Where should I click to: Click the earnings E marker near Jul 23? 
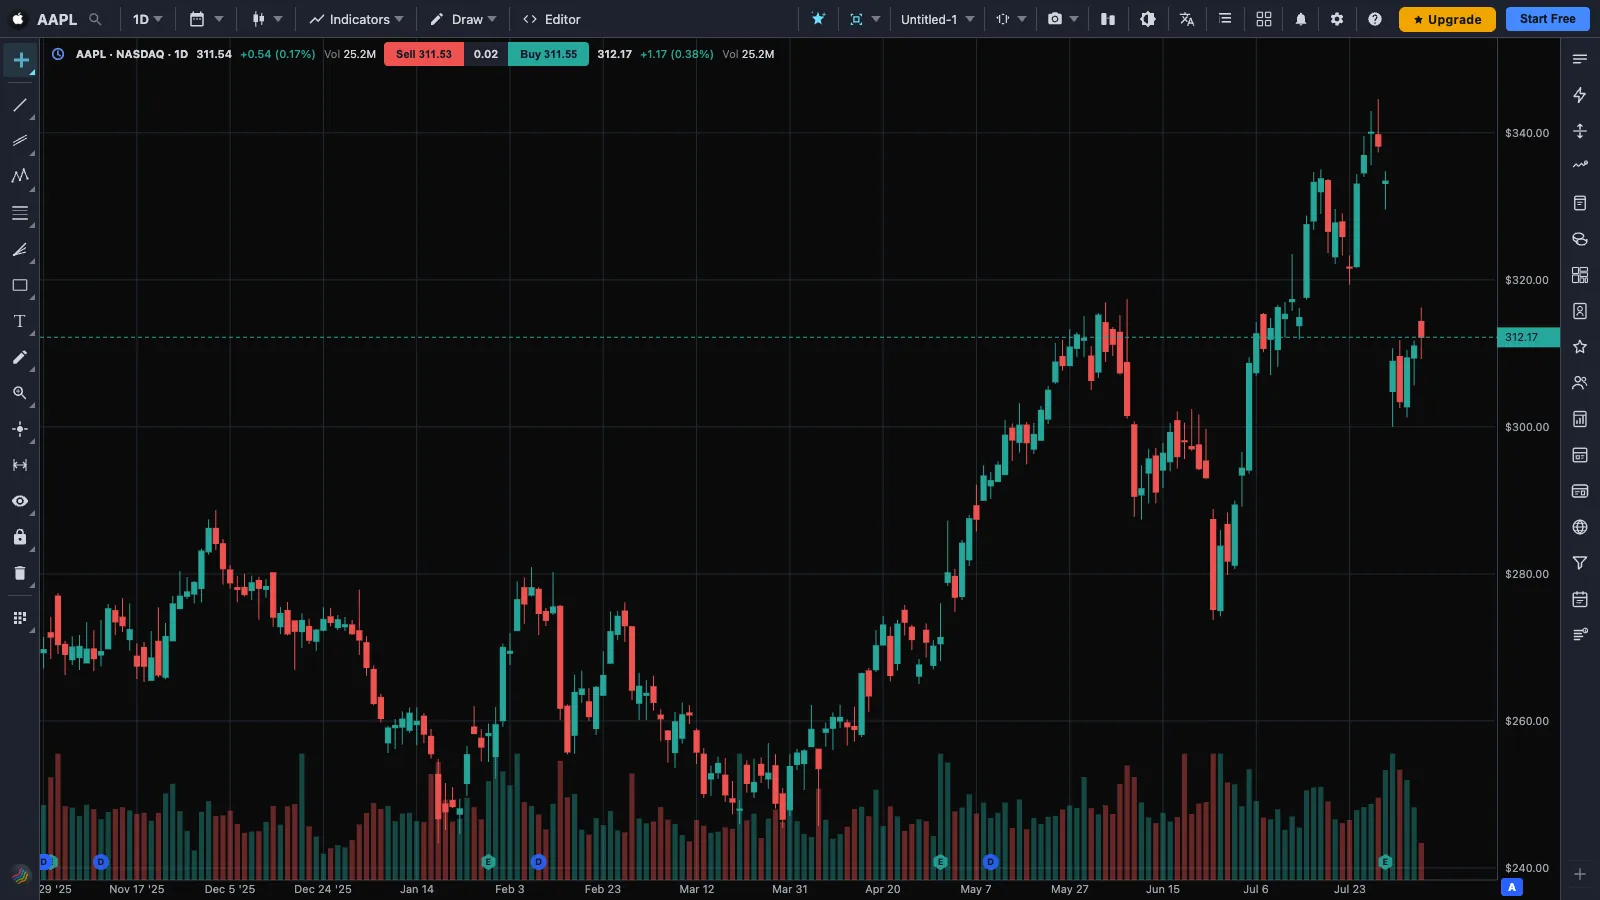pyautogui.click(x=1385, y=861)
